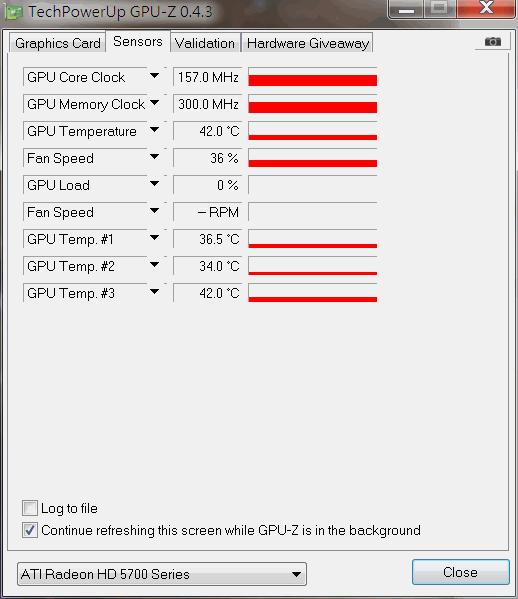Click the GPU-Z app icon in title bar
Screen dimensions: 518x599
14,12
